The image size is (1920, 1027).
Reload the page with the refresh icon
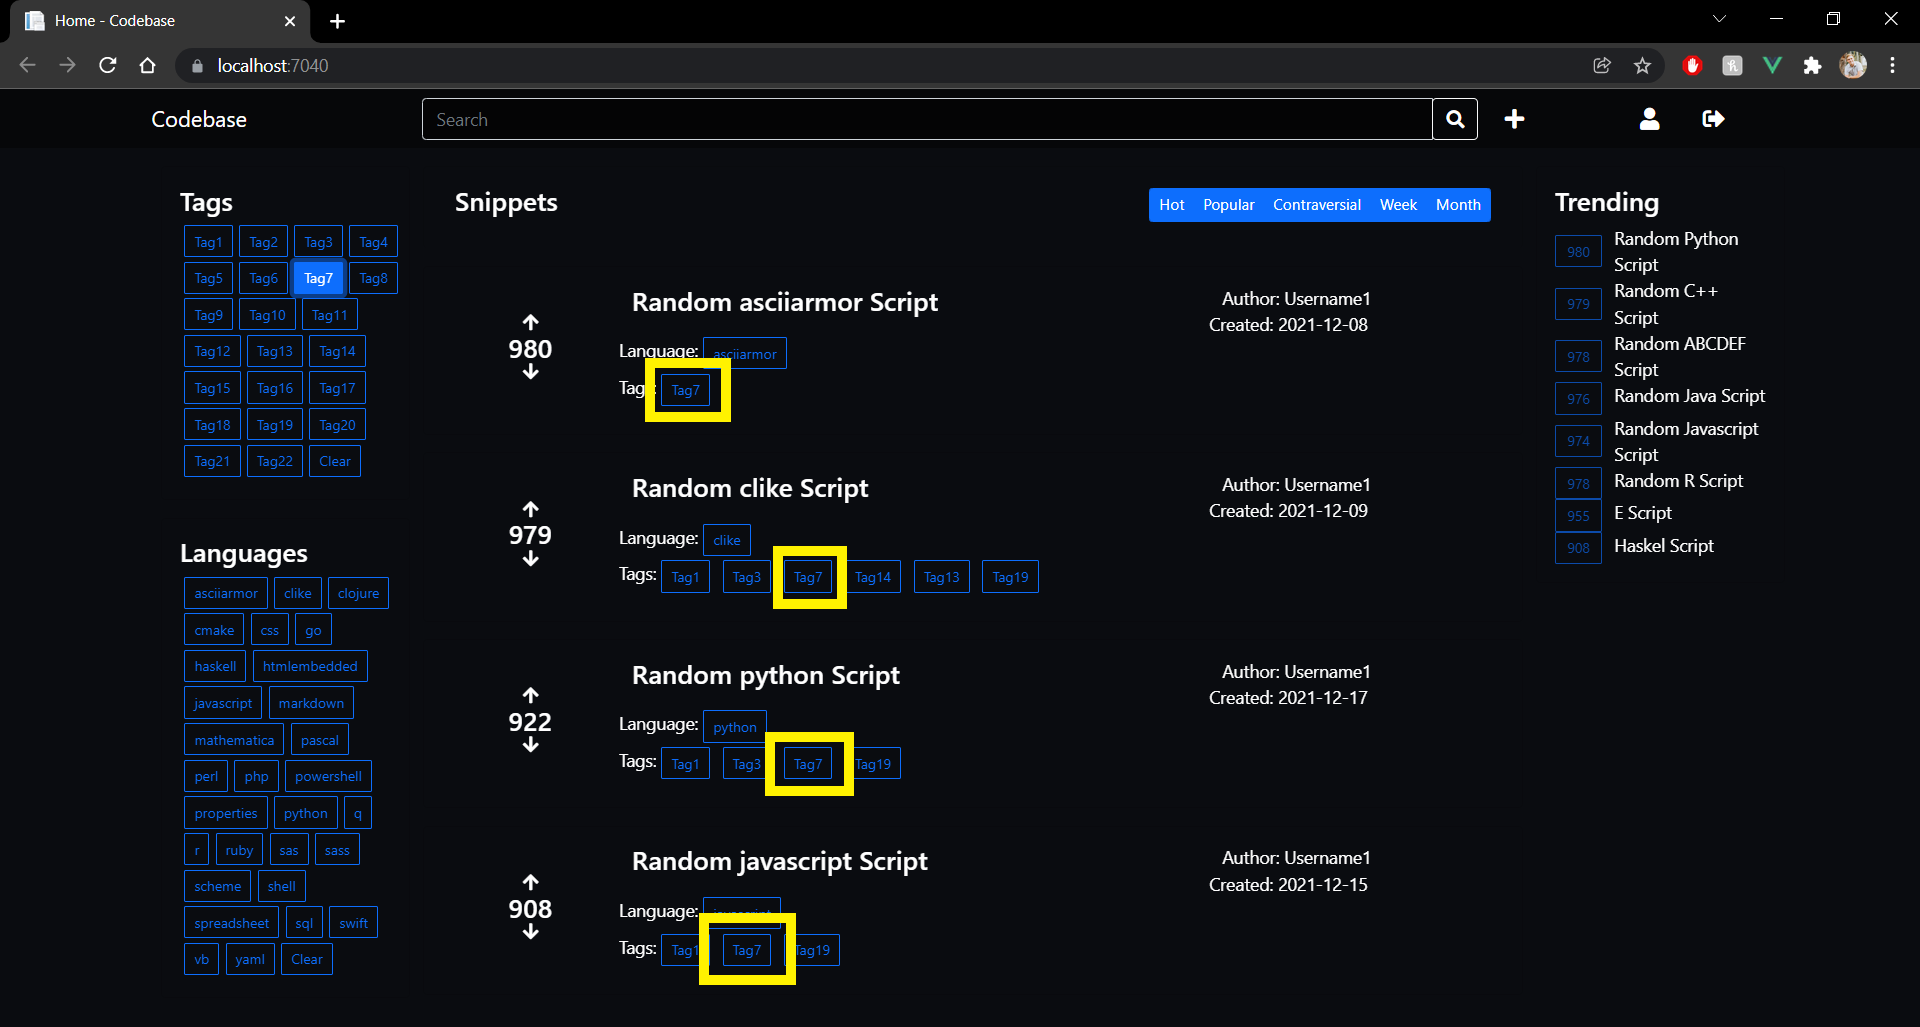click(x=107, y=65)
